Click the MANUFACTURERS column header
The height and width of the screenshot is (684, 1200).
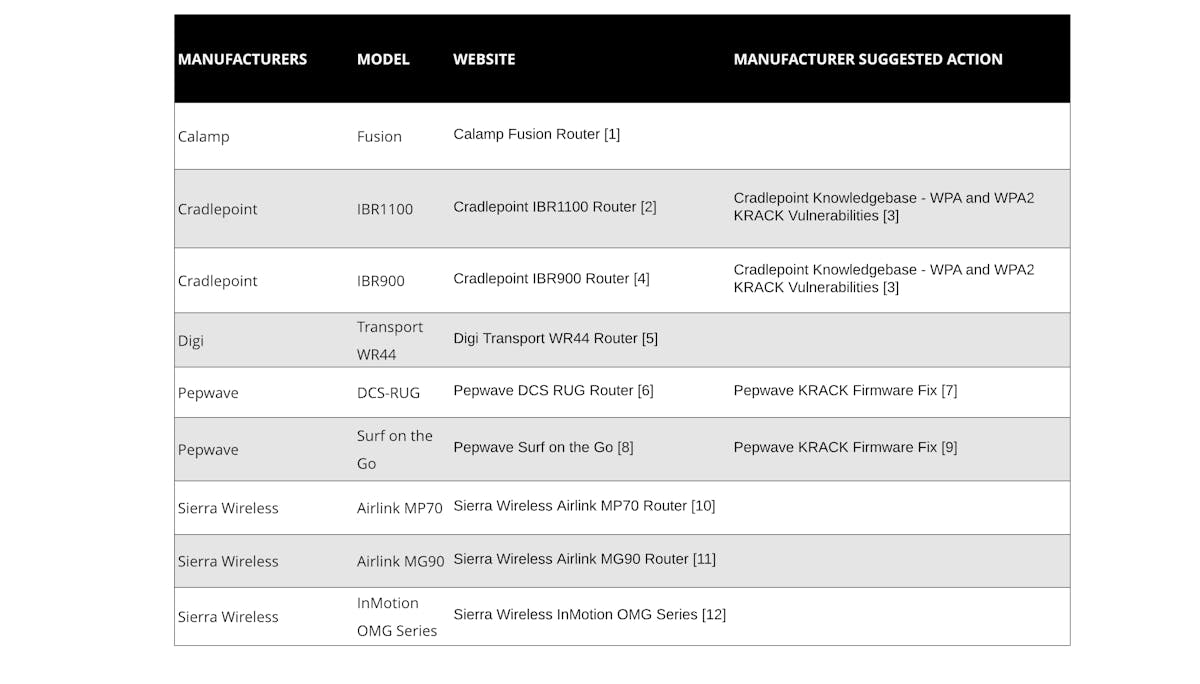tap(242, 59)
